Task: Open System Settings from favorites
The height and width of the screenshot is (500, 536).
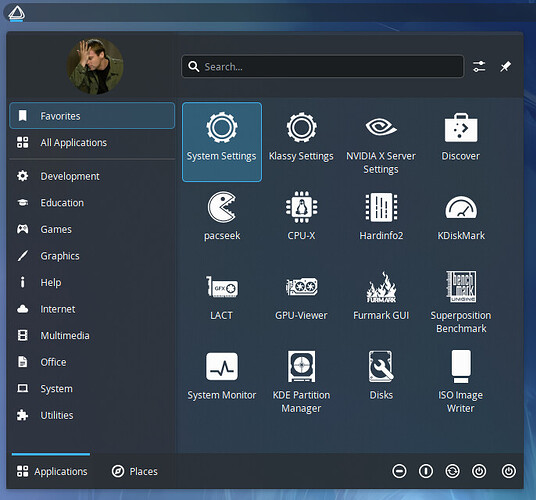Action: pos(222,142)
